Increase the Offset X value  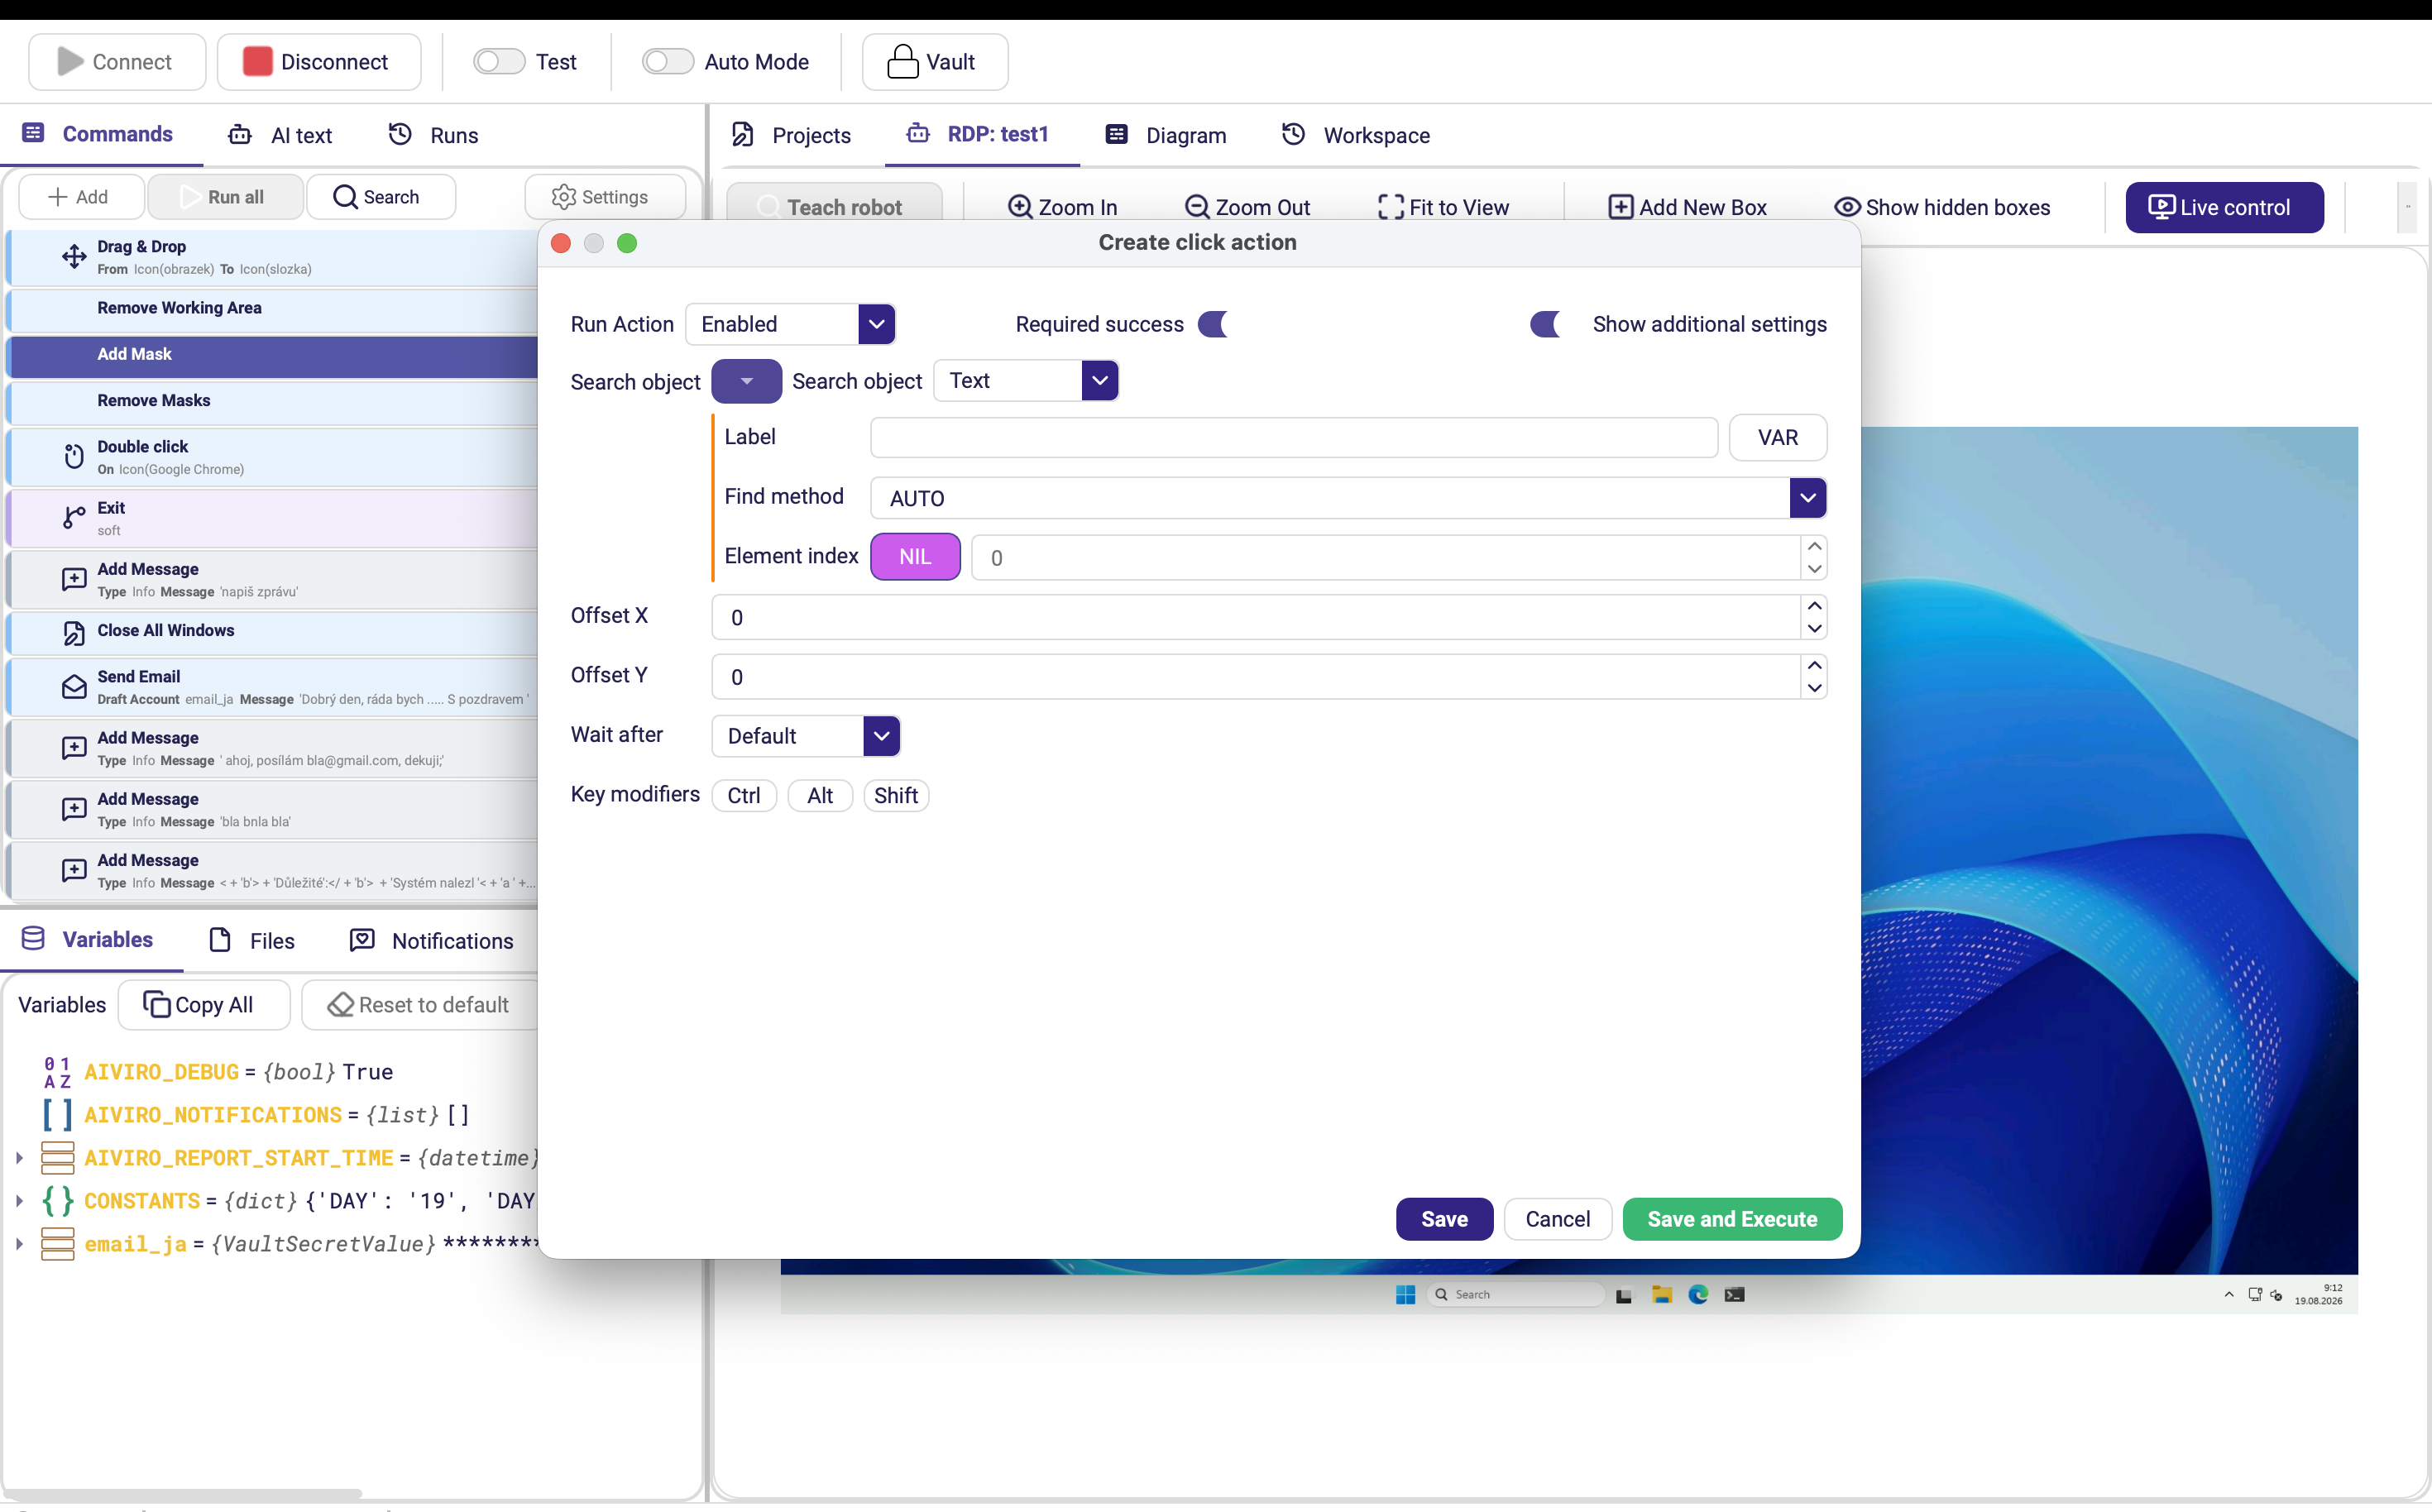coord(1814,606)
